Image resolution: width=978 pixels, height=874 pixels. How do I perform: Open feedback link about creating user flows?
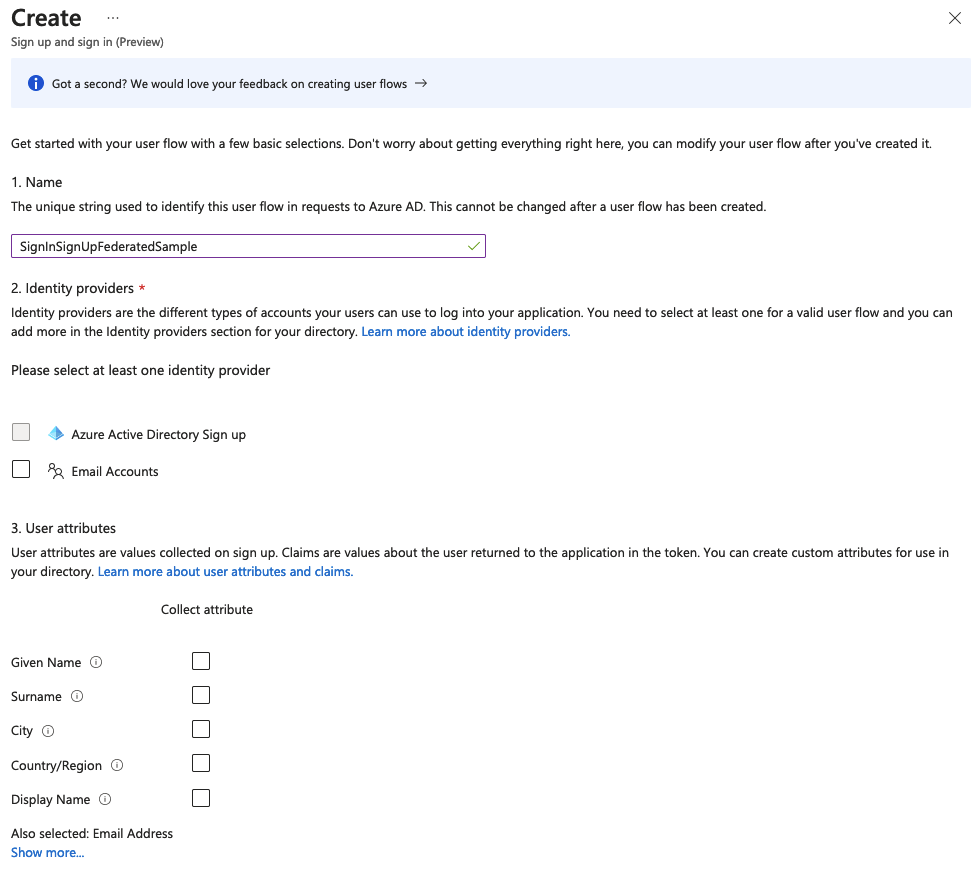tap(229, 84)
